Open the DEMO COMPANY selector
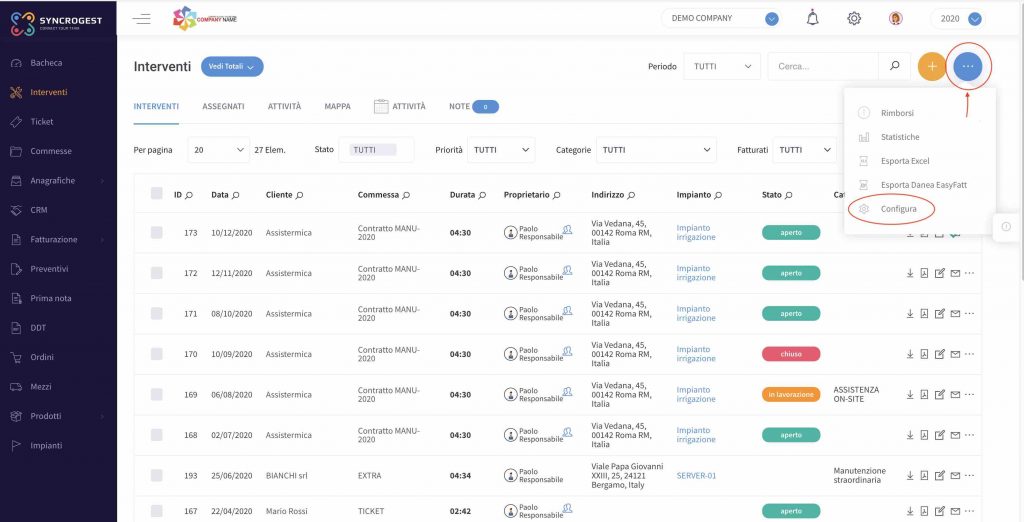The height and width of the screenshot is (522, 1024). 722,18
